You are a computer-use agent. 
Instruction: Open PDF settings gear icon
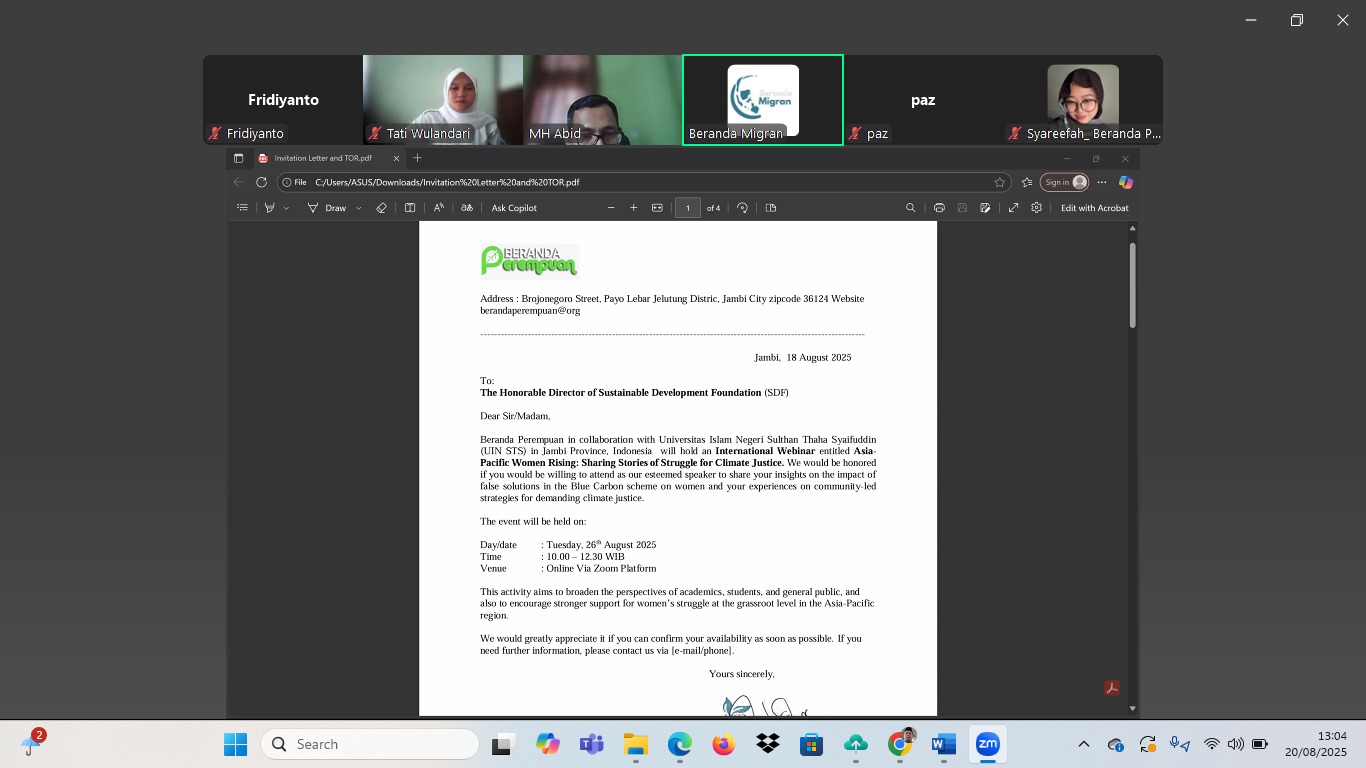pyautogui.click(x=1036, y=208)
